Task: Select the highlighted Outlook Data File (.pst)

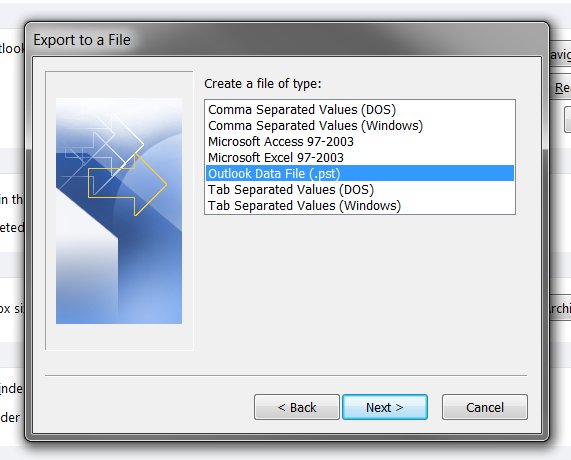Action: click(360, 173)
